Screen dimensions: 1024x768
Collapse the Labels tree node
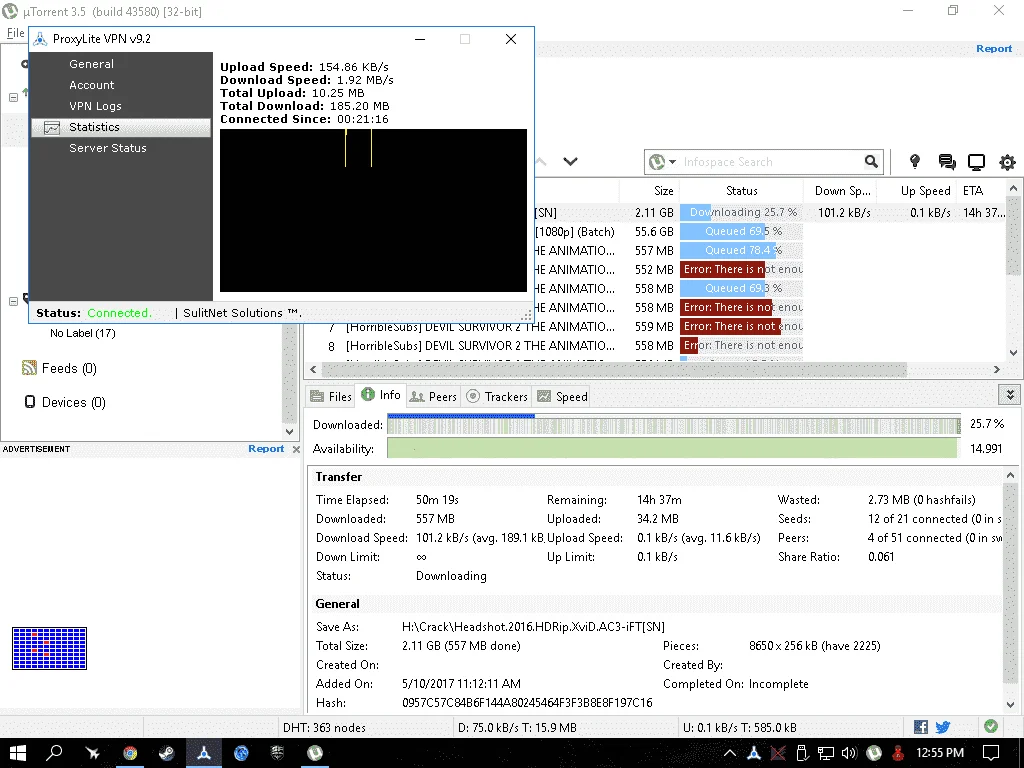[12, 301]
